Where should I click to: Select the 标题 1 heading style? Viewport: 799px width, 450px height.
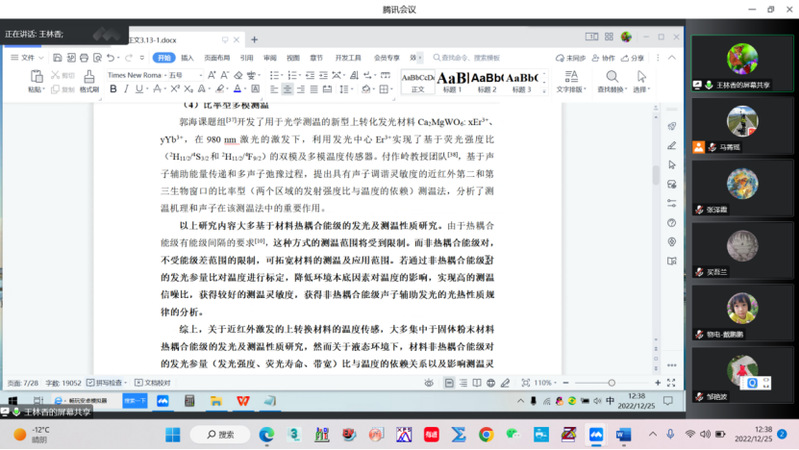[x=452, y=80]
